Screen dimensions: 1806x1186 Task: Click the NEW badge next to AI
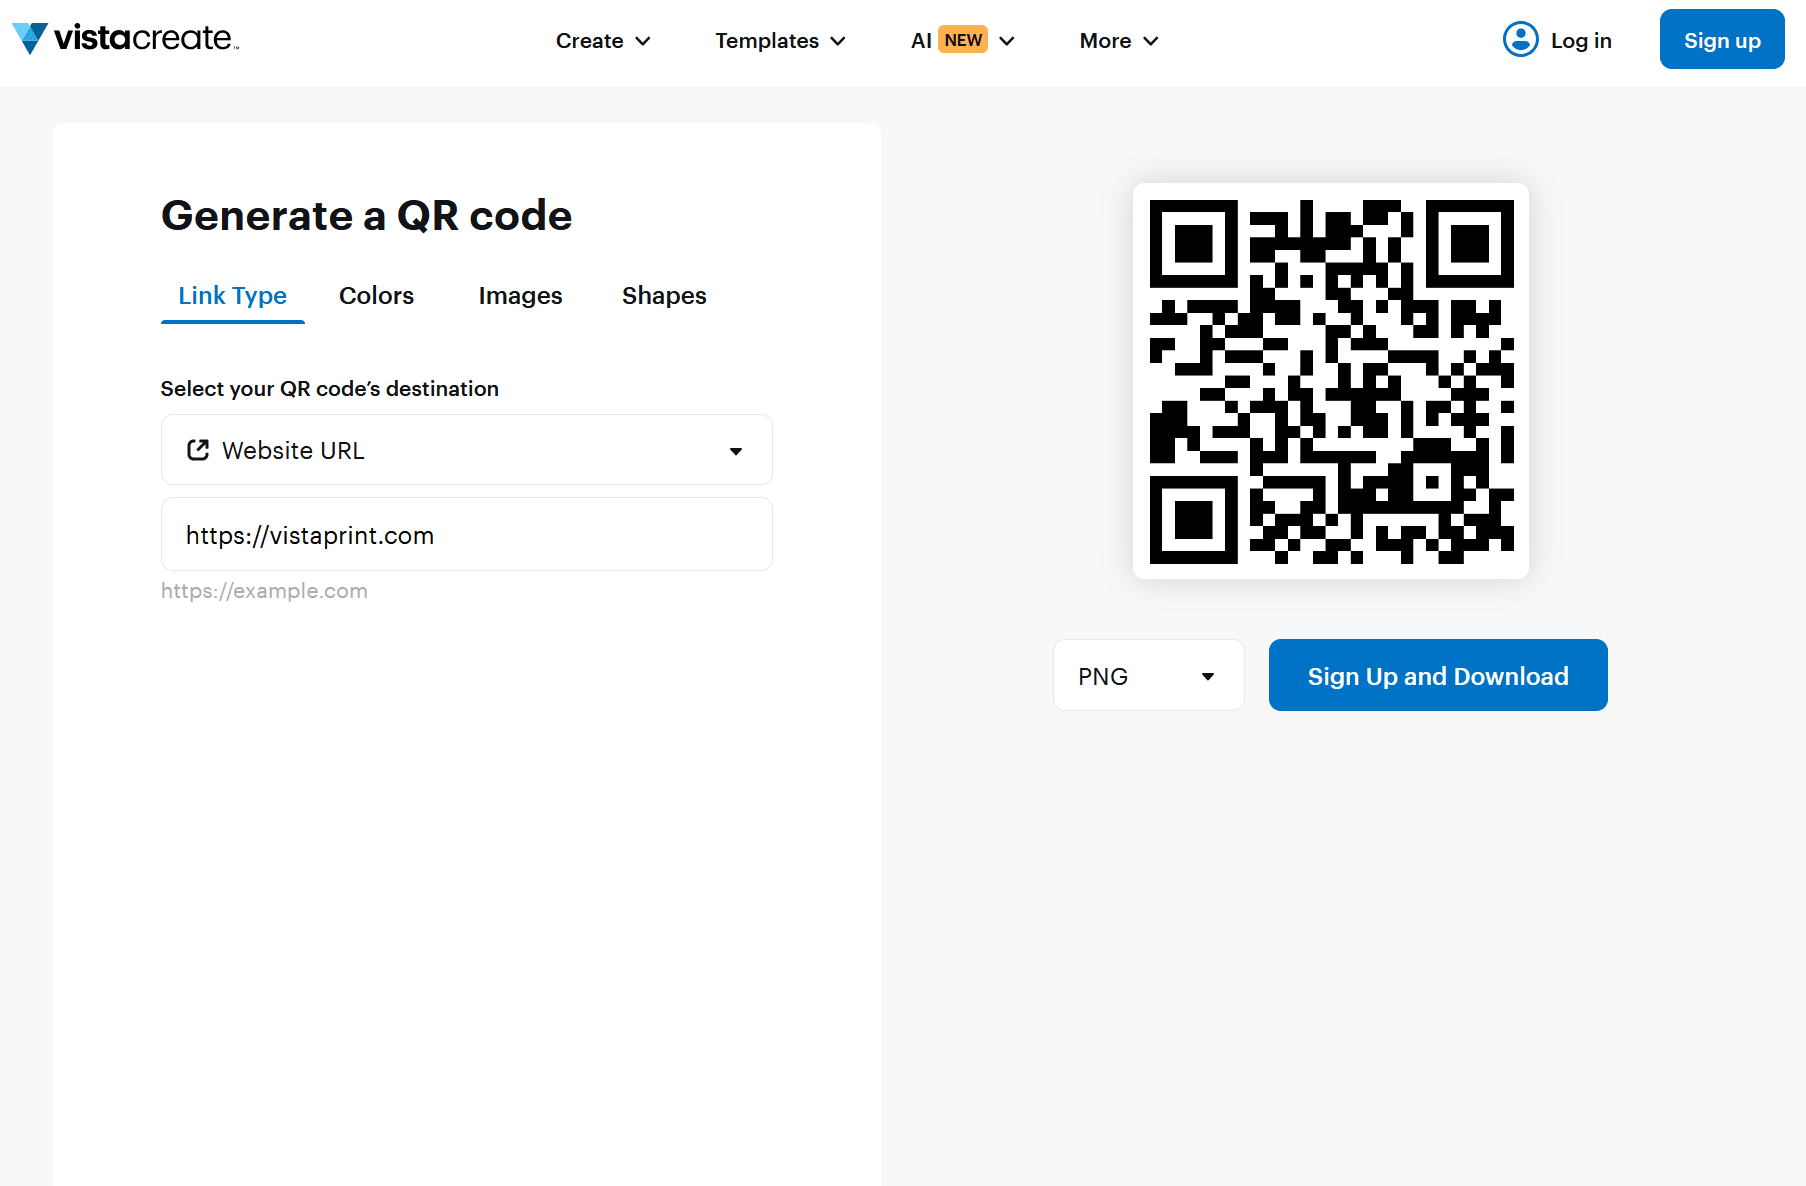[x=962, y=39]
